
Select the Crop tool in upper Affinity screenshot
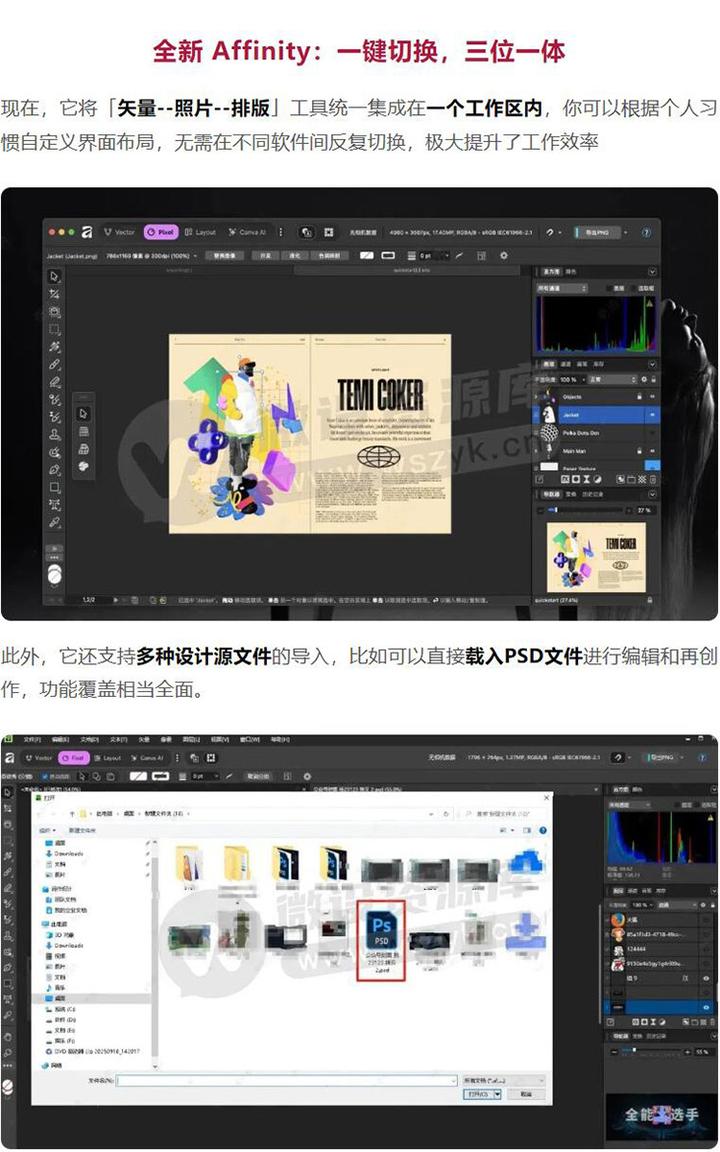tap(54, 294)
